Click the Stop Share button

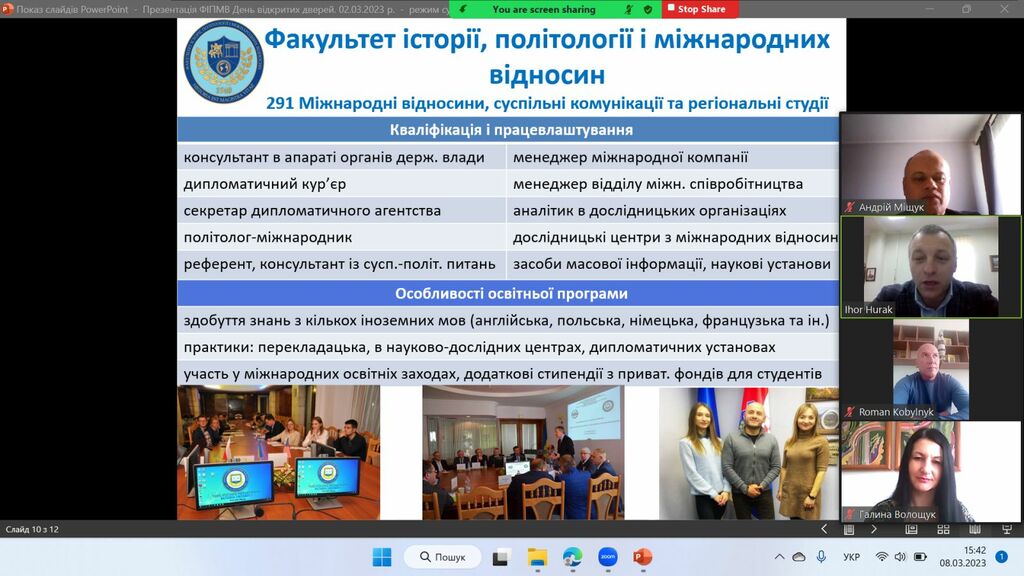700,9
